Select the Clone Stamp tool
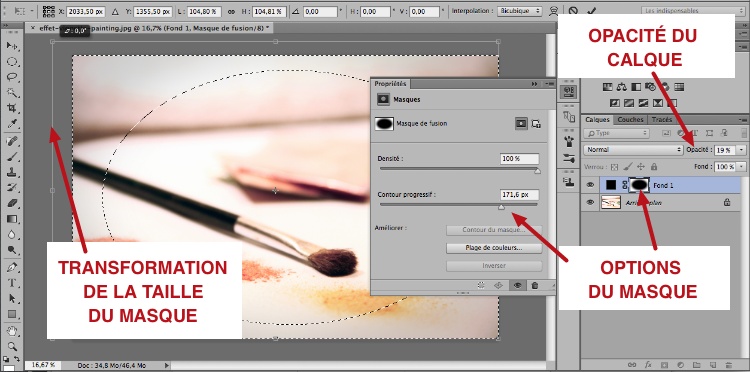750x372 pixels. point(12,172)
